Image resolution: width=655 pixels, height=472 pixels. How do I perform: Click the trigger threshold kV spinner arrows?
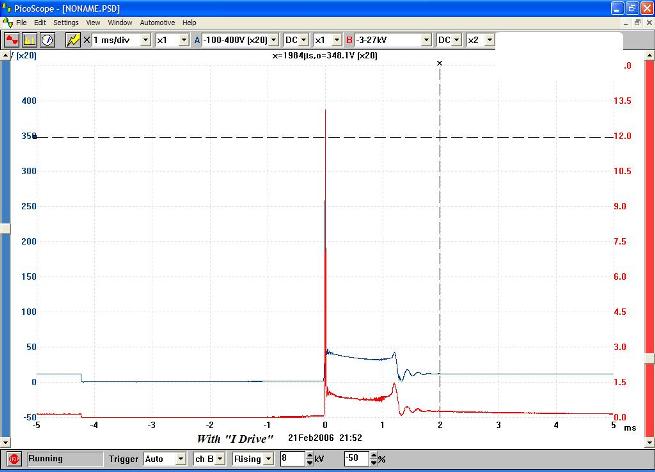(x=307, y=459)
